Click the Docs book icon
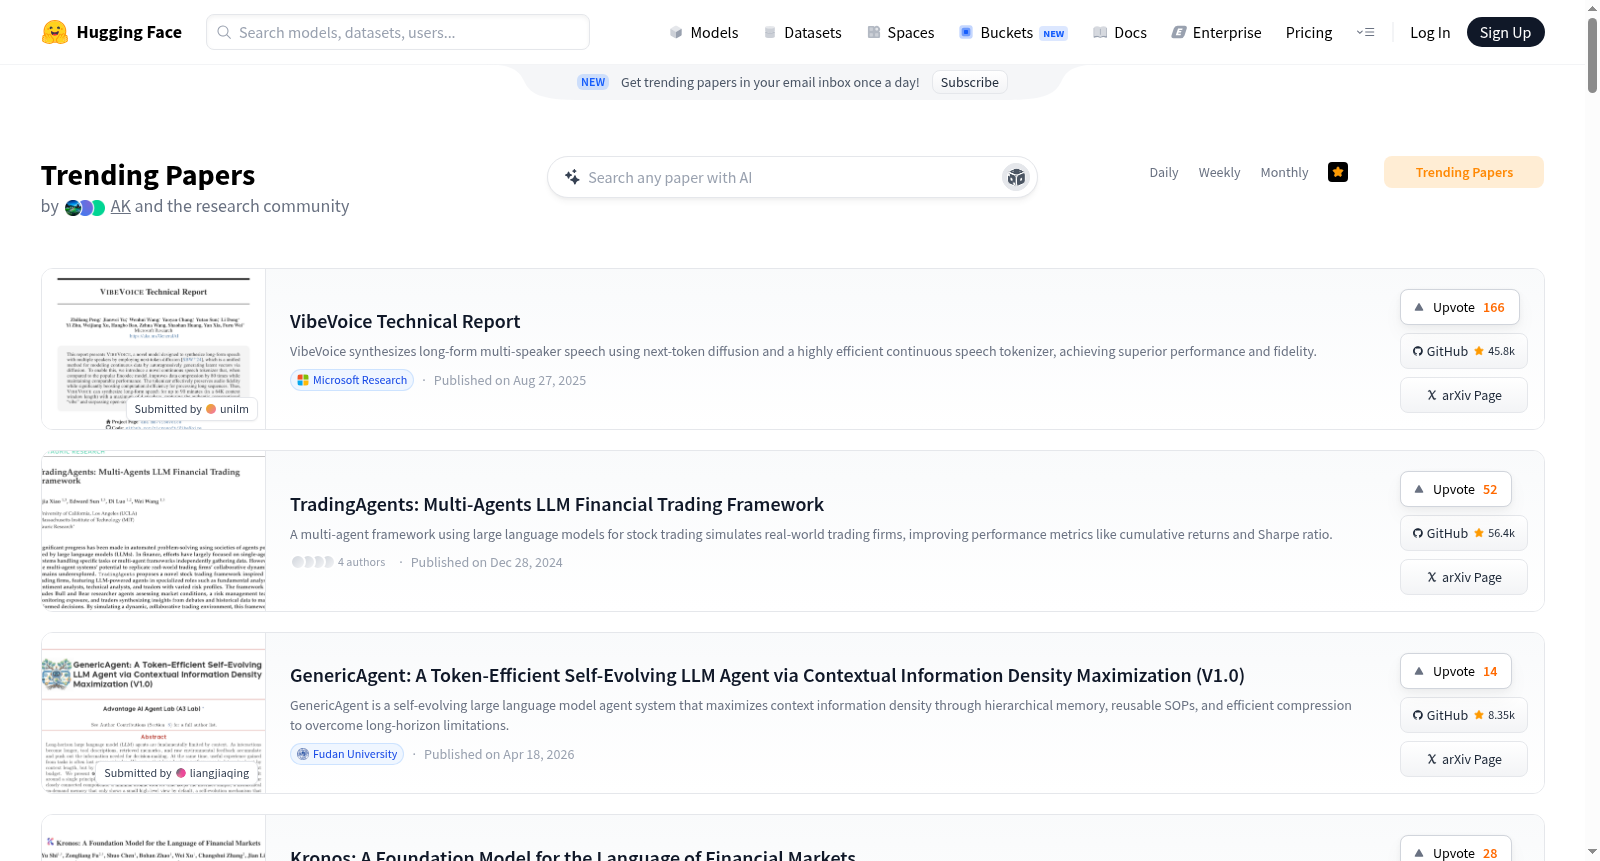 [1100, 32]
